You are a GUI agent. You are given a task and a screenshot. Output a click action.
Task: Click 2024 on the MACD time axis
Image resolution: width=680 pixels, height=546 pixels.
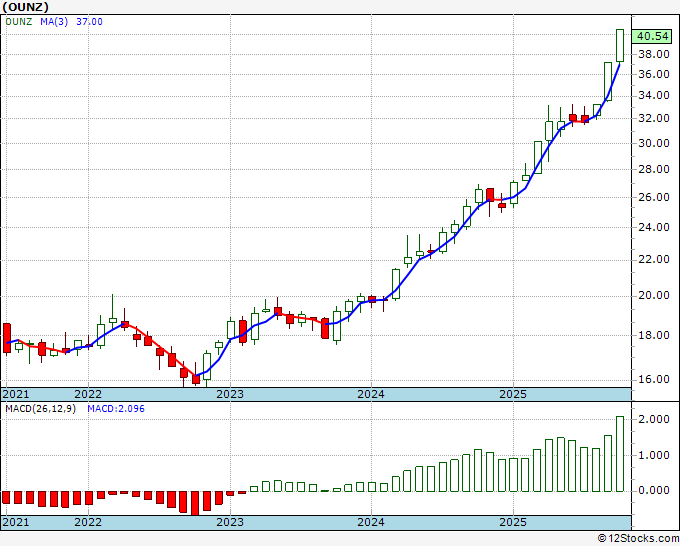coord(371,522)
